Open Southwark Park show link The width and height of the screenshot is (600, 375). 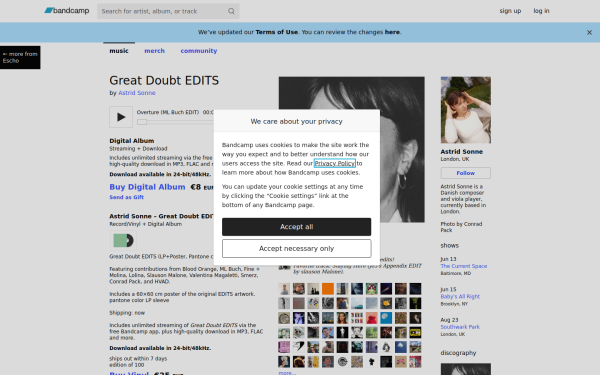click(460, 327)
